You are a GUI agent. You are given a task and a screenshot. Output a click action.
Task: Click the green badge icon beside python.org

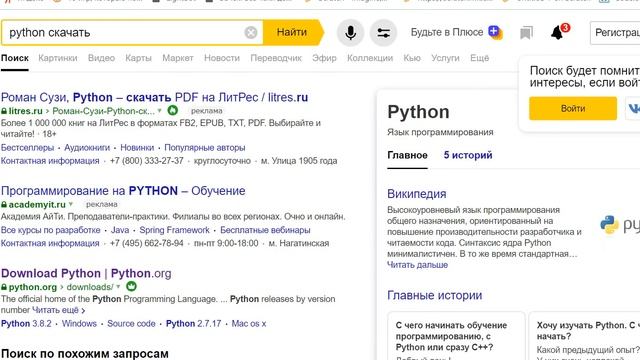click(x=131, y=287)
